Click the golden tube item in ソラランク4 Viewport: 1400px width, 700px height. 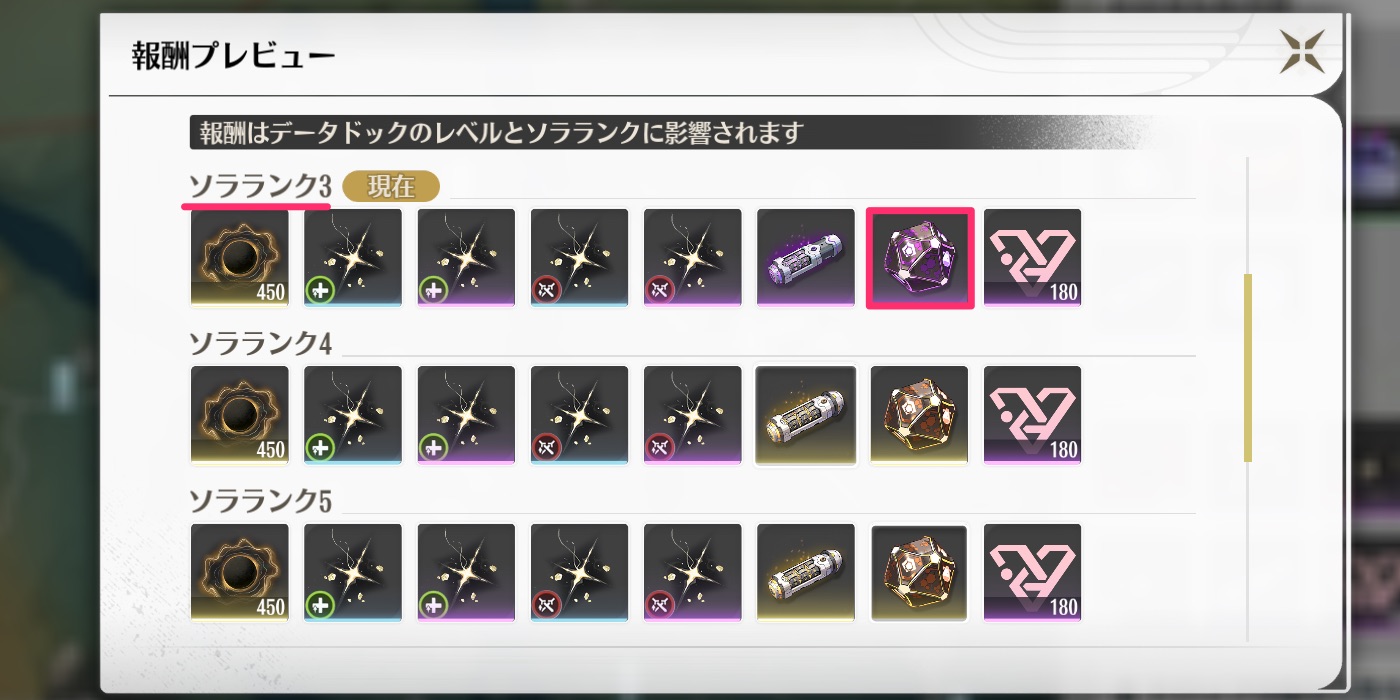[806, 415]
